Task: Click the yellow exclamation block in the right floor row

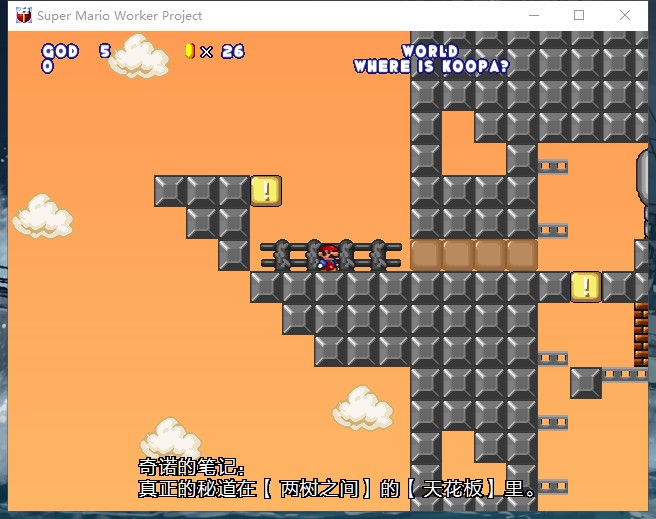Action: coord(586,287)
